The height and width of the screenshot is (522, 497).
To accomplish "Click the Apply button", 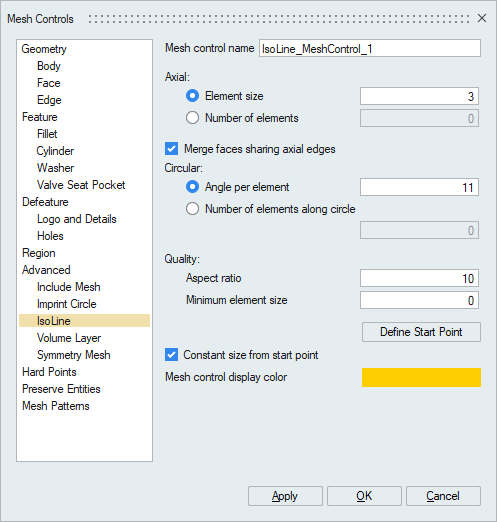I will click(285, 496).
